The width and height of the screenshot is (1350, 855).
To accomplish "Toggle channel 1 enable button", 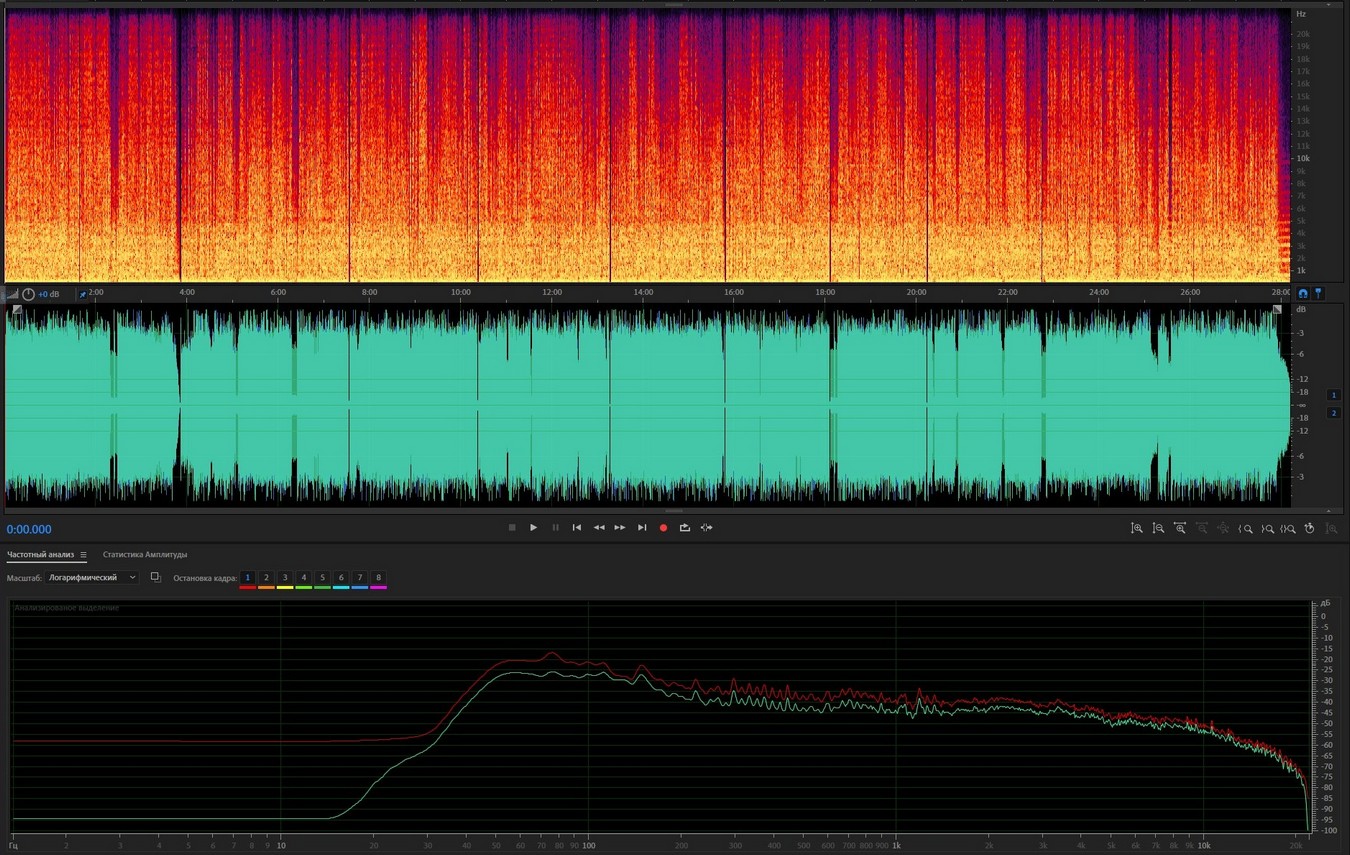I will point(1333,395).
